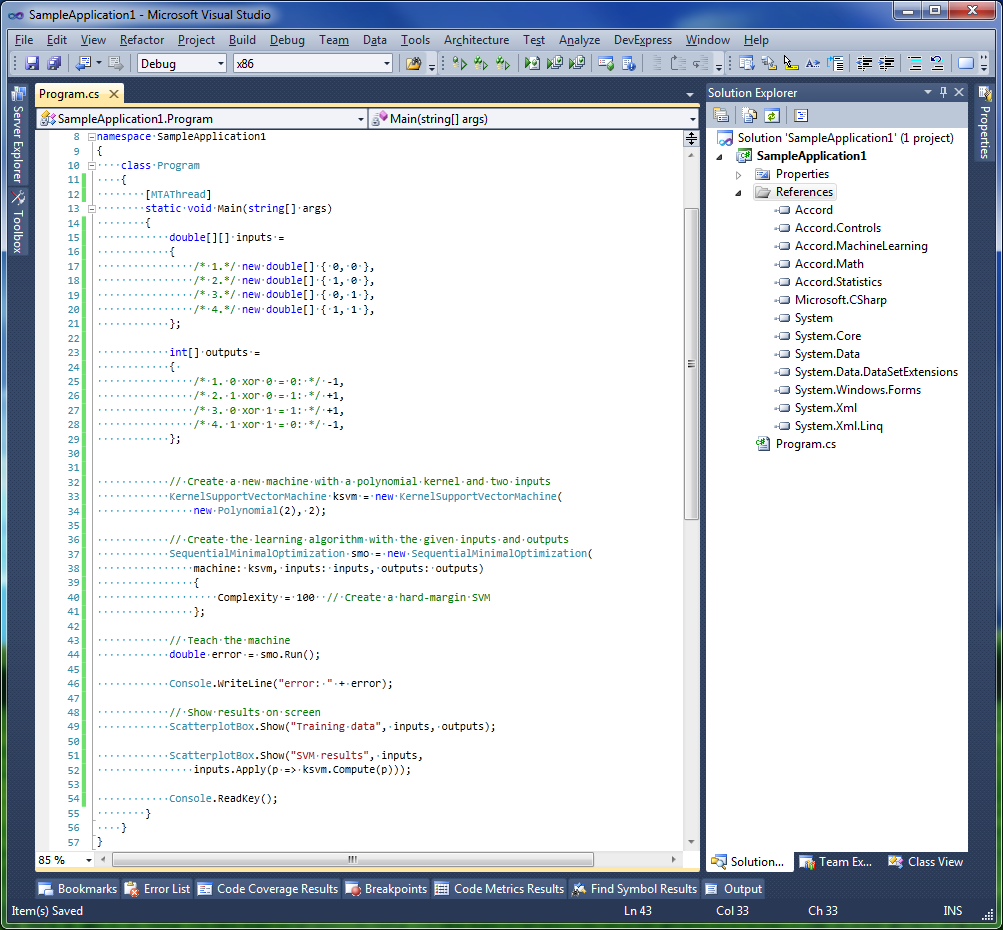The image size is (1003, 930).
Task: Collapse the SampleApplication1 project node
Action: coord(720,157)
